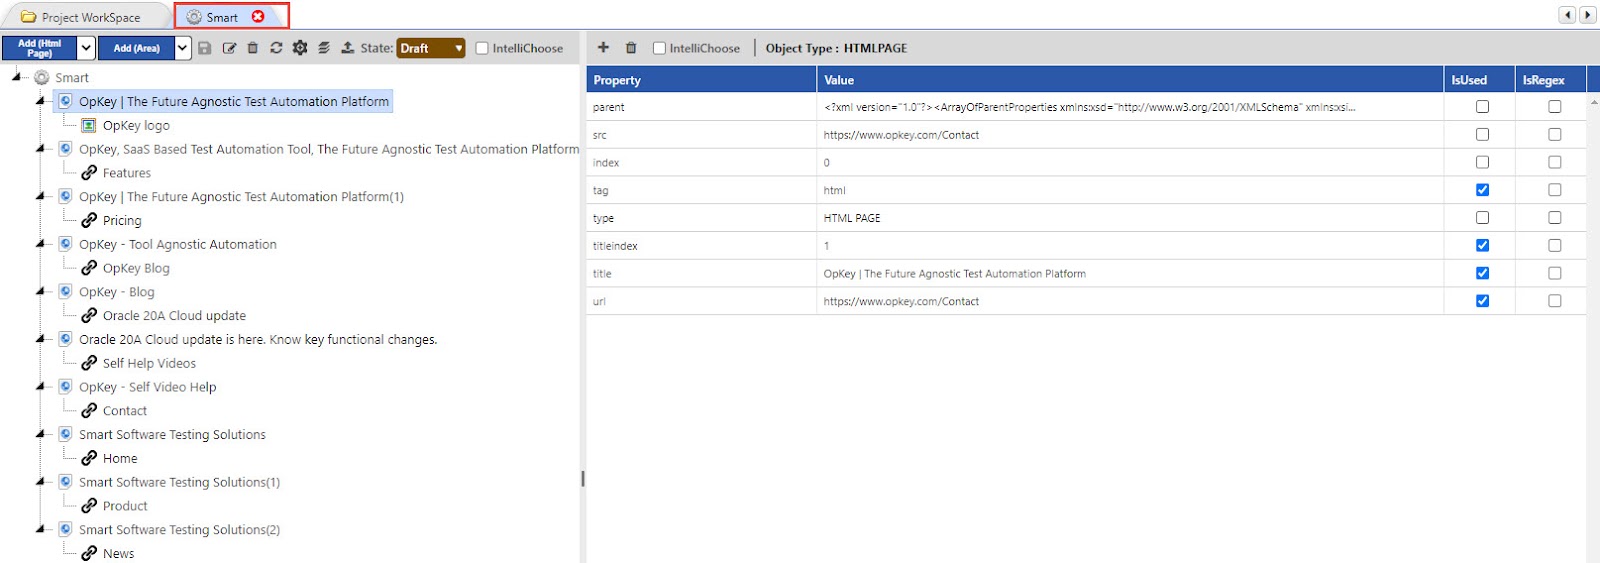Click the link icon beside Home
The image size is (1600, 563).
(x=89, y=458)
